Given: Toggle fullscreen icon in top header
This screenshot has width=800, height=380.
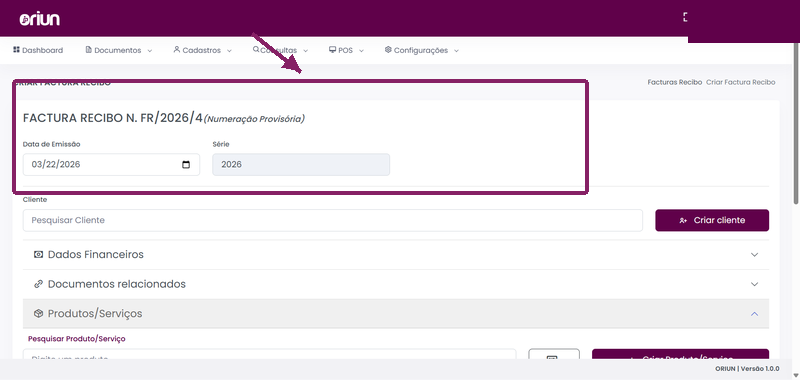Looking at the screenshot, I should (x=685, y=17).
